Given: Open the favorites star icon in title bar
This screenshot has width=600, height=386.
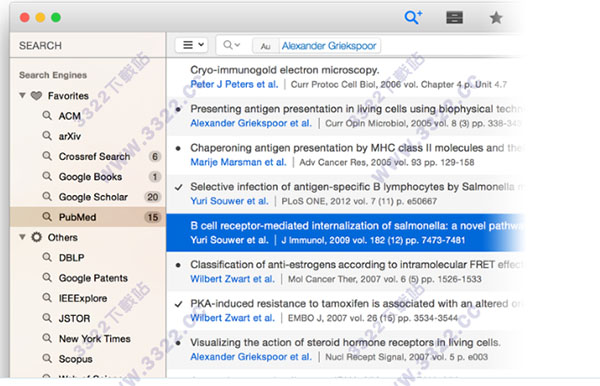Looking at the screenshot, I should [496, 18].
